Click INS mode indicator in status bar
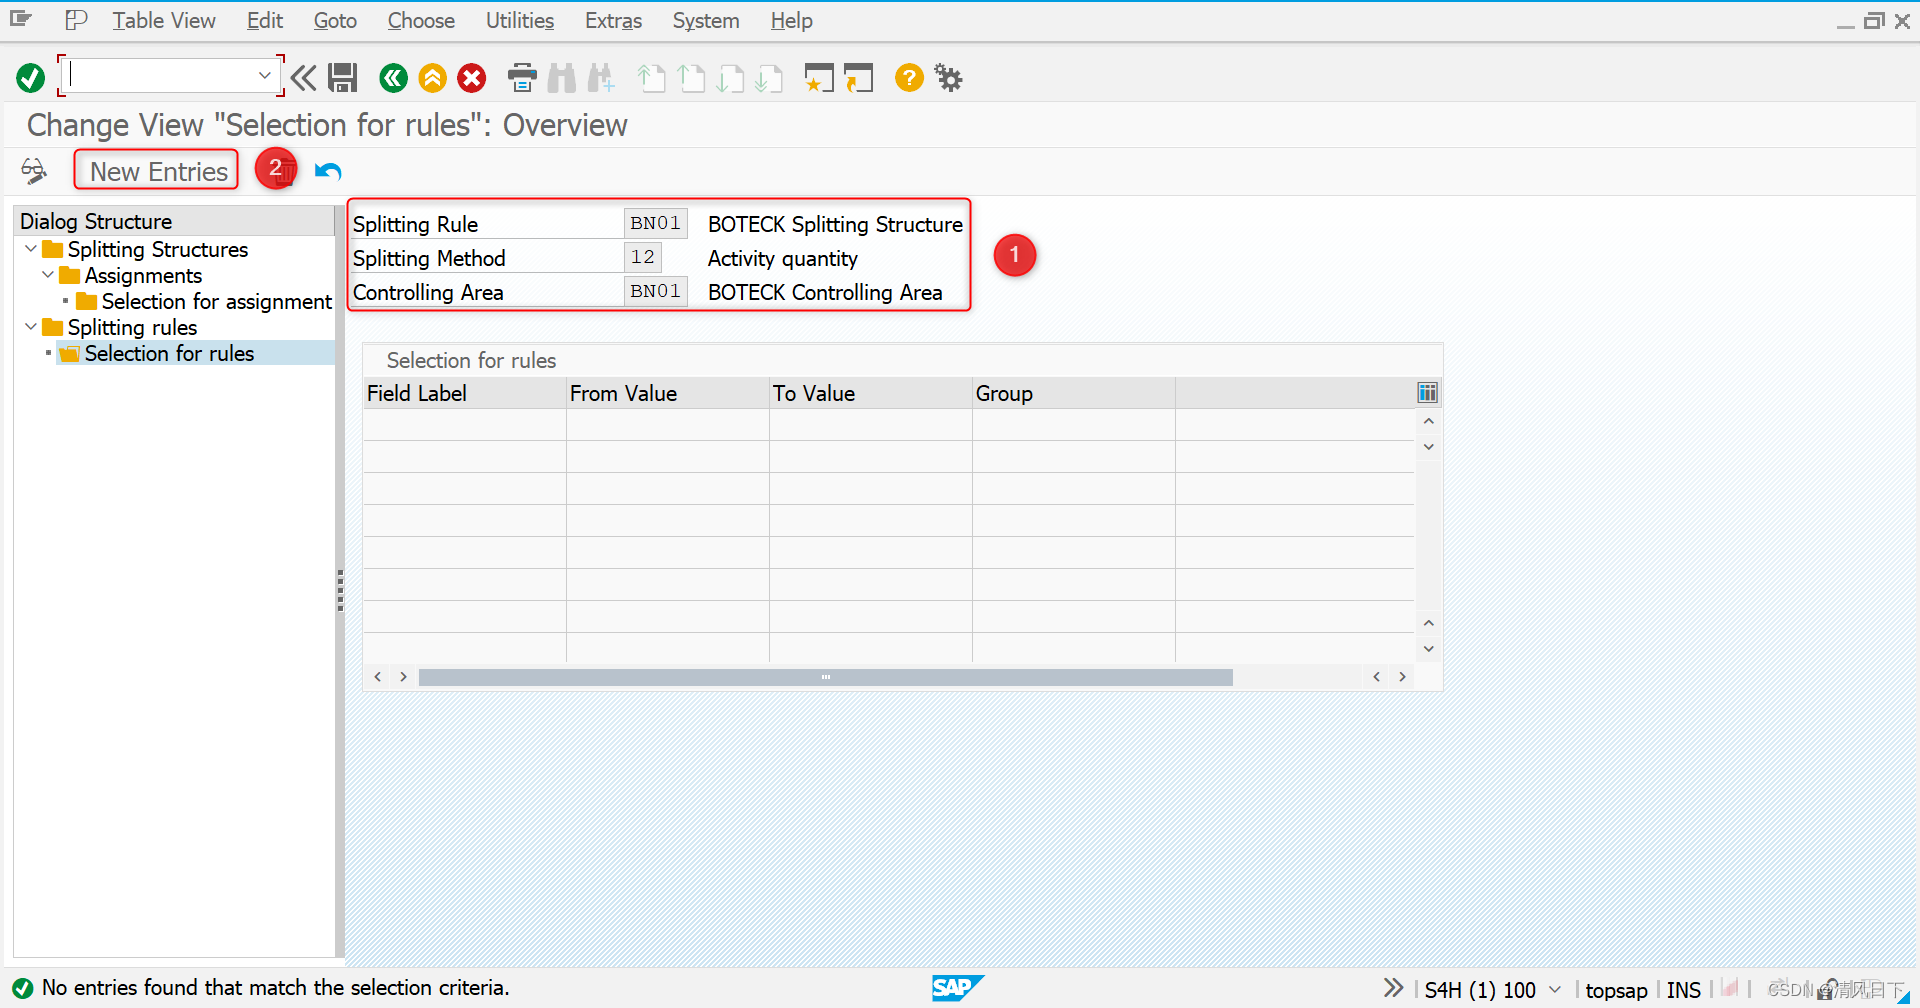This screenshot has width=1920, height=1008. (1683, 990)
